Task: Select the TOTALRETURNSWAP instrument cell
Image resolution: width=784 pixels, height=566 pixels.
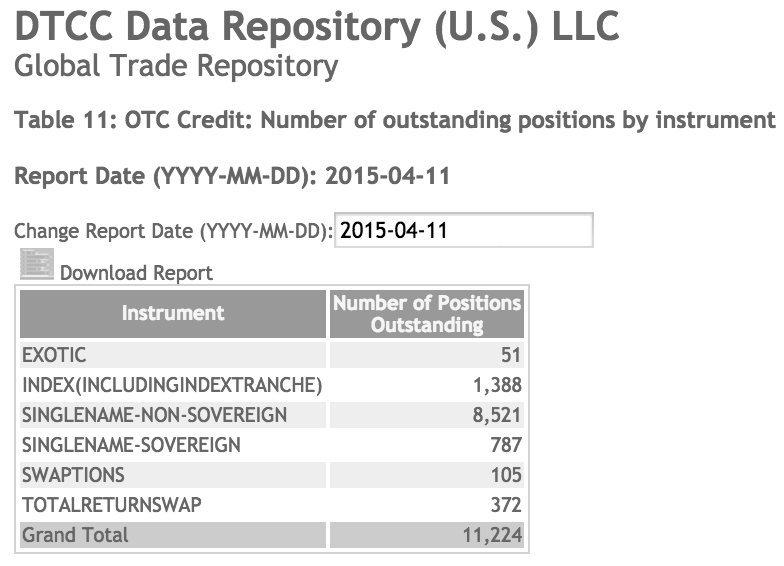Action: [x=173, y=505]
